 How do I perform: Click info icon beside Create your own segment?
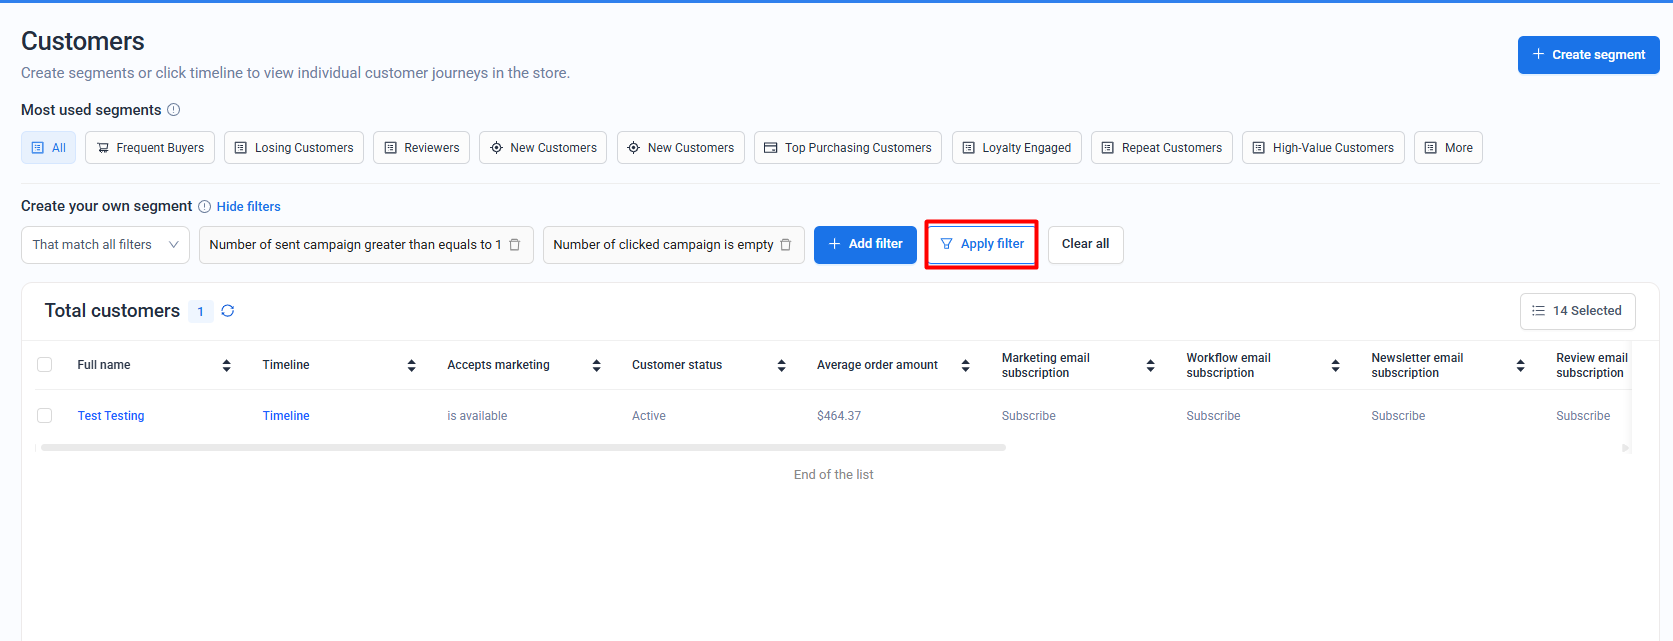pyautogui.click(x=204, y=207)
